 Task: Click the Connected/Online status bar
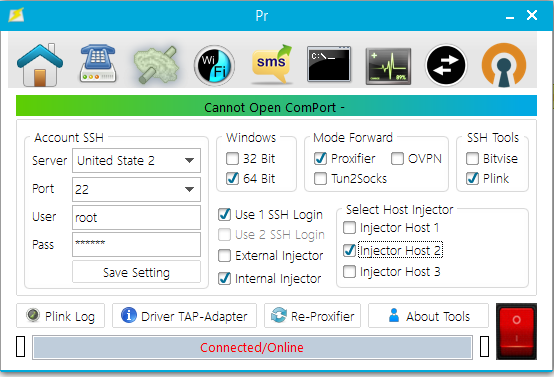point(252,348)
